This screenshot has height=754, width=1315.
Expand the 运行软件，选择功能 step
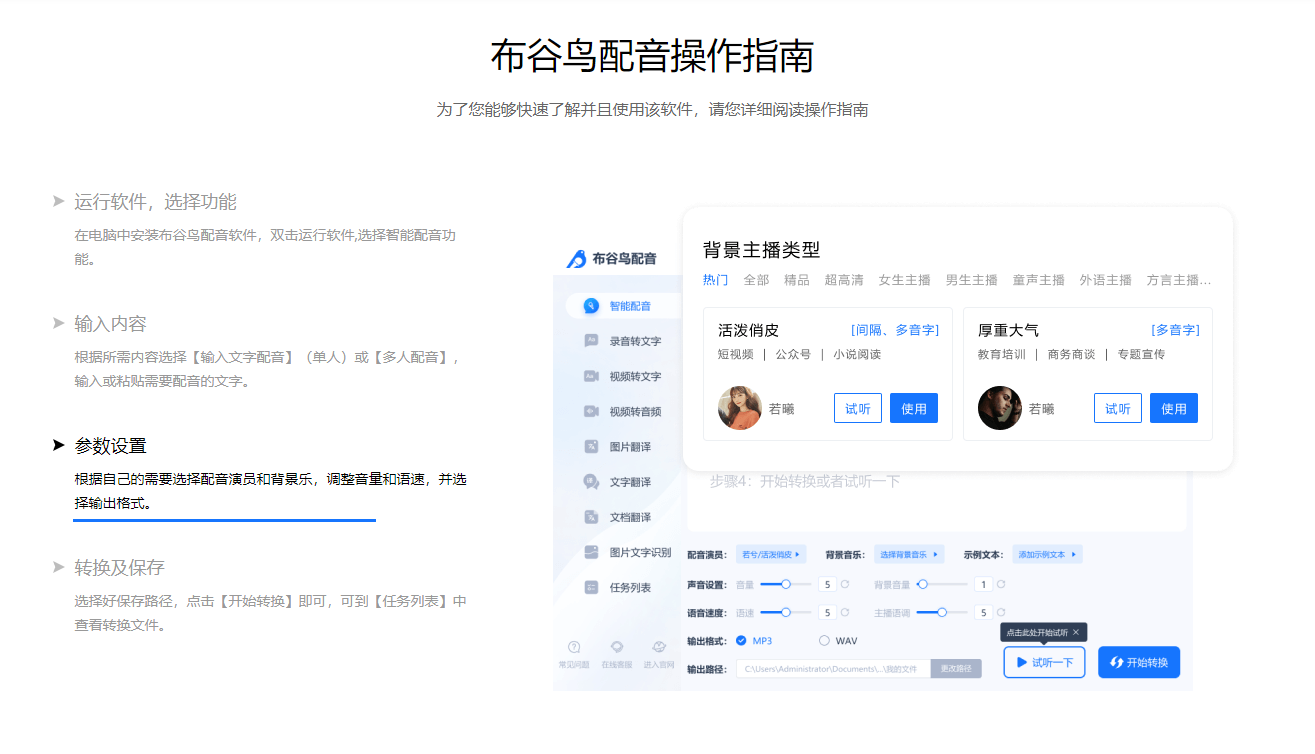tap(155, 202)
